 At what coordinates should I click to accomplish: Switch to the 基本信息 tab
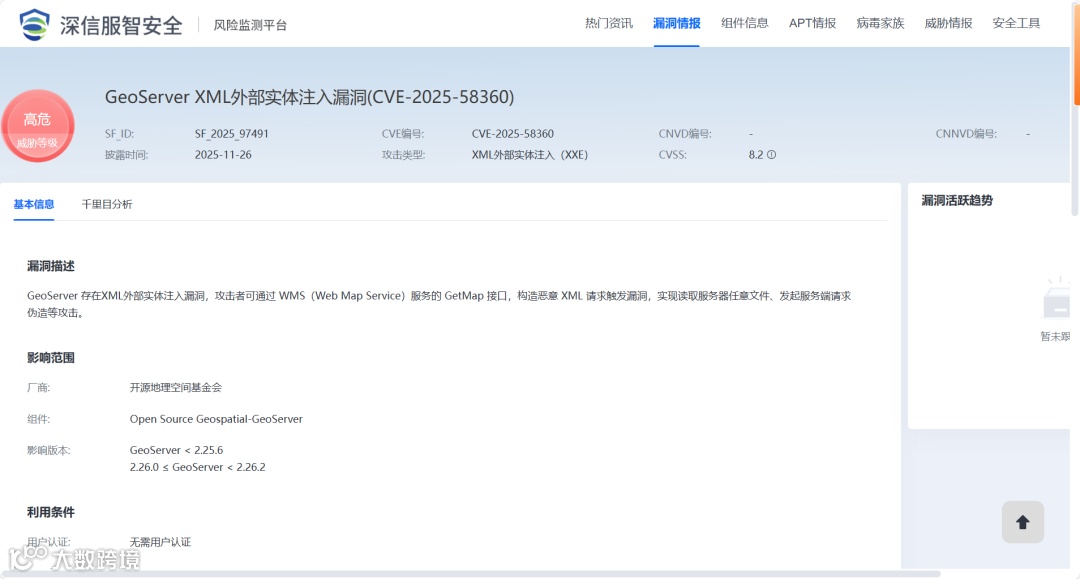click(x=34, y=204)
